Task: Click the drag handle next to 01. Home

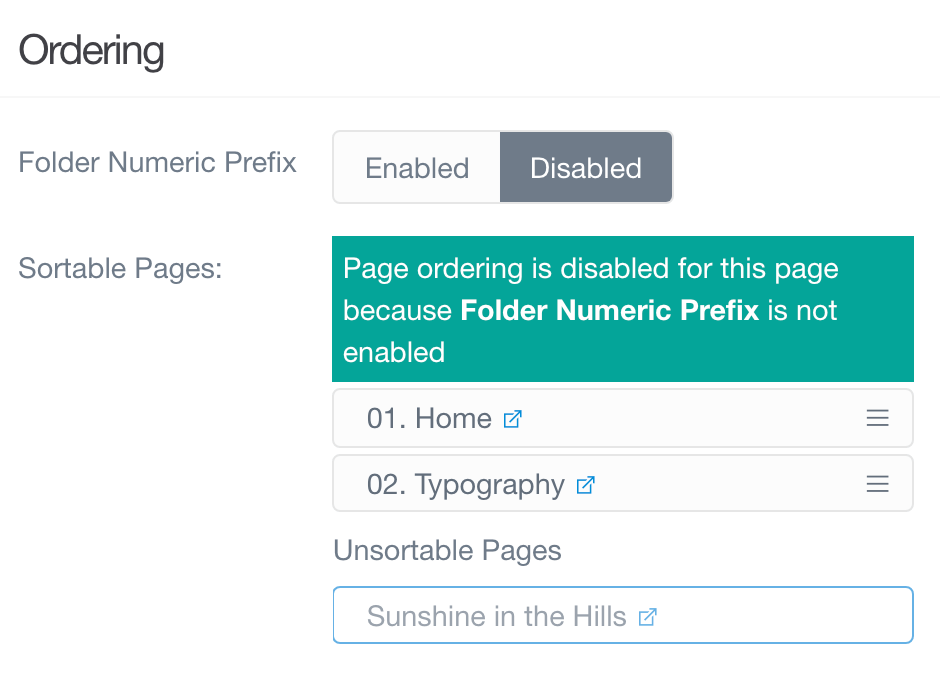Action: (877, 418)
